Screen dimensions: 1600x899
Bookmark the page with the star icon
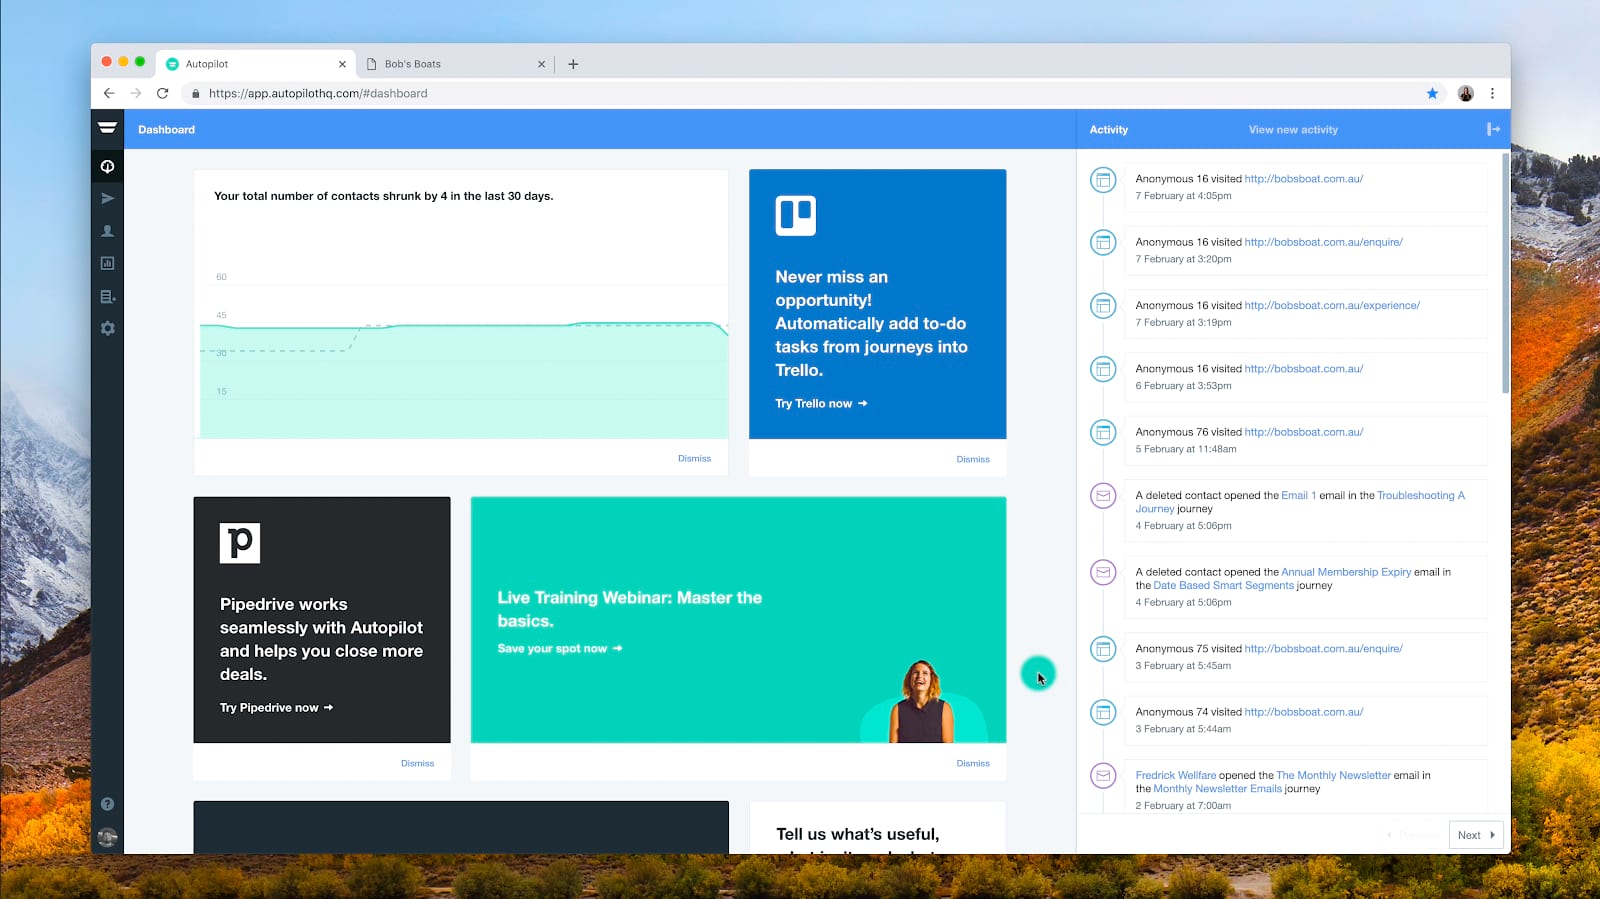click(x=1432, y=93)
